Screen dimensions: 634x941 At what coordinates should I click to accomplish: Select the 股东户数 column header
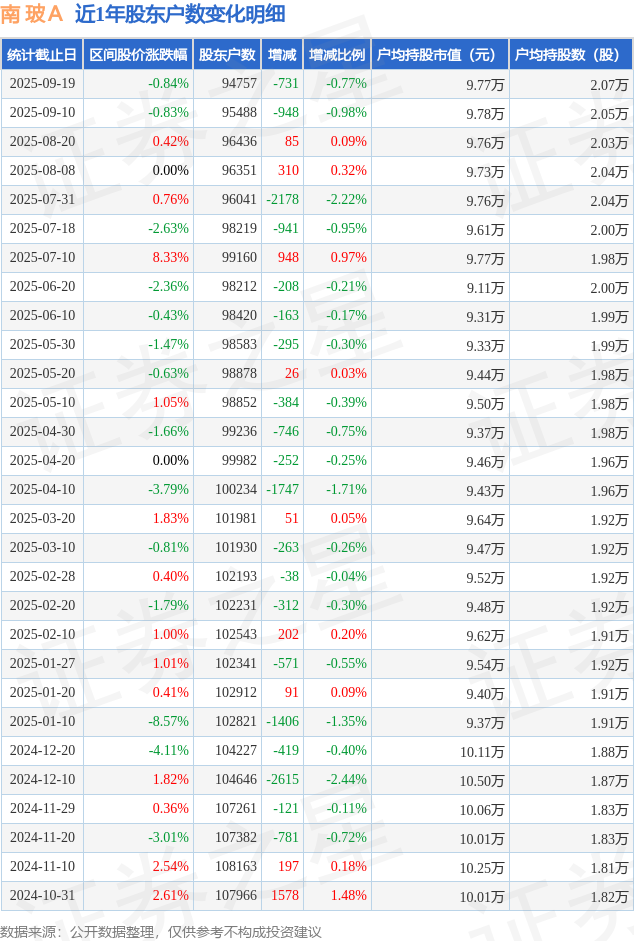[226, 55]
